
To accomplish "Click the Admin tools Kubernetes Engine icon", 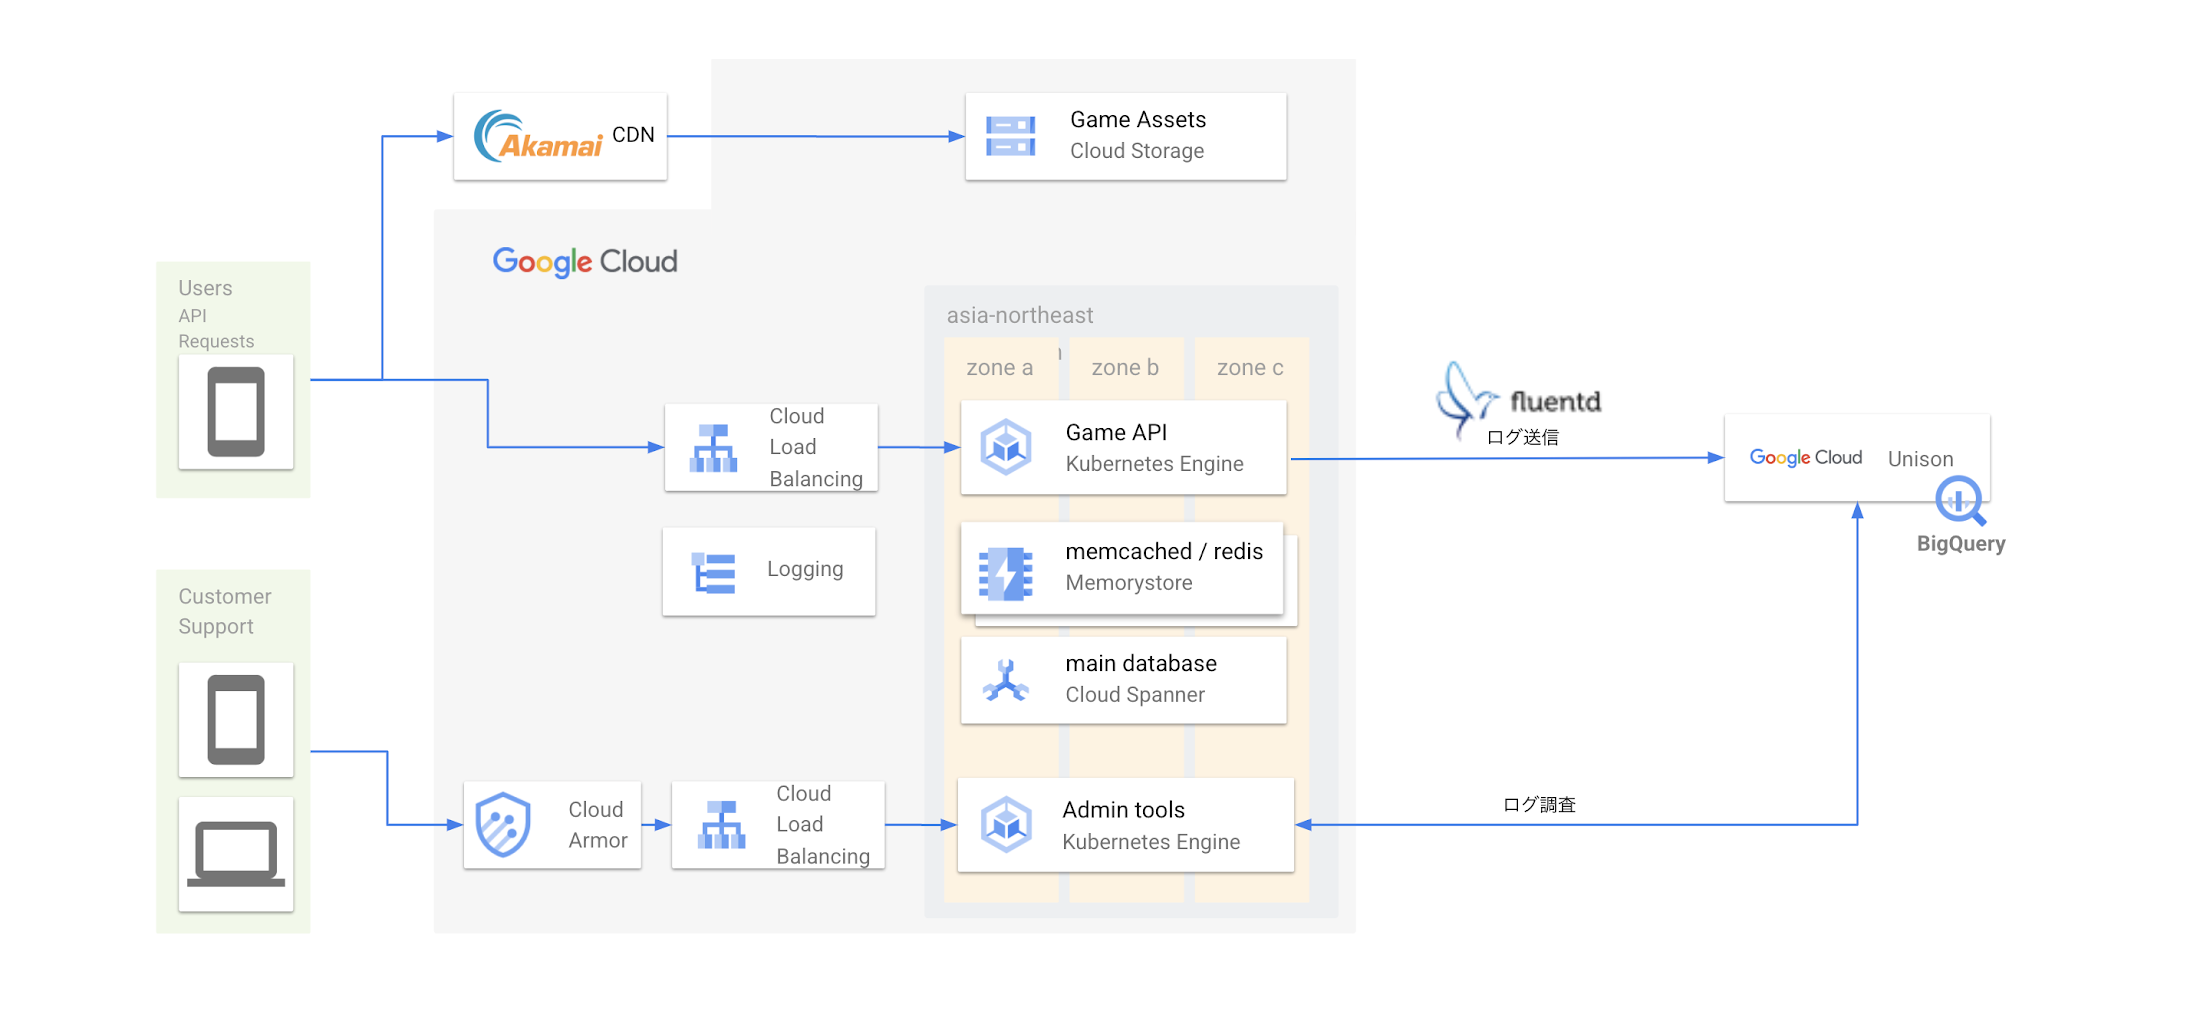I will click(1006, 825).
